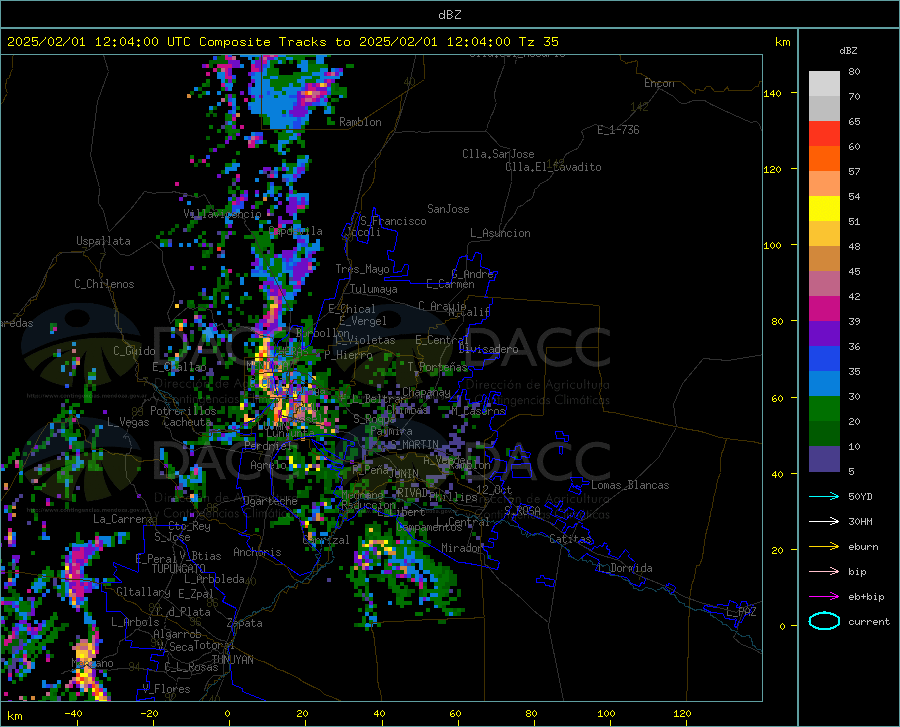Click the pink bip arrow legend icon
The height and width of the screenshot is (727, 900).
coord(824,572)
